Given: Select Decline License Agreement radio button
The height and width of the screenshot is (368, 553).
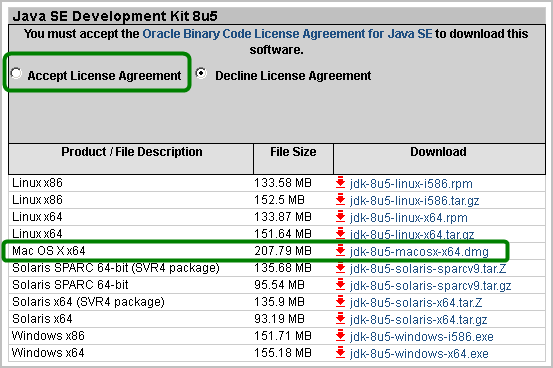Looking at the screenshot, I should (201, 73).
